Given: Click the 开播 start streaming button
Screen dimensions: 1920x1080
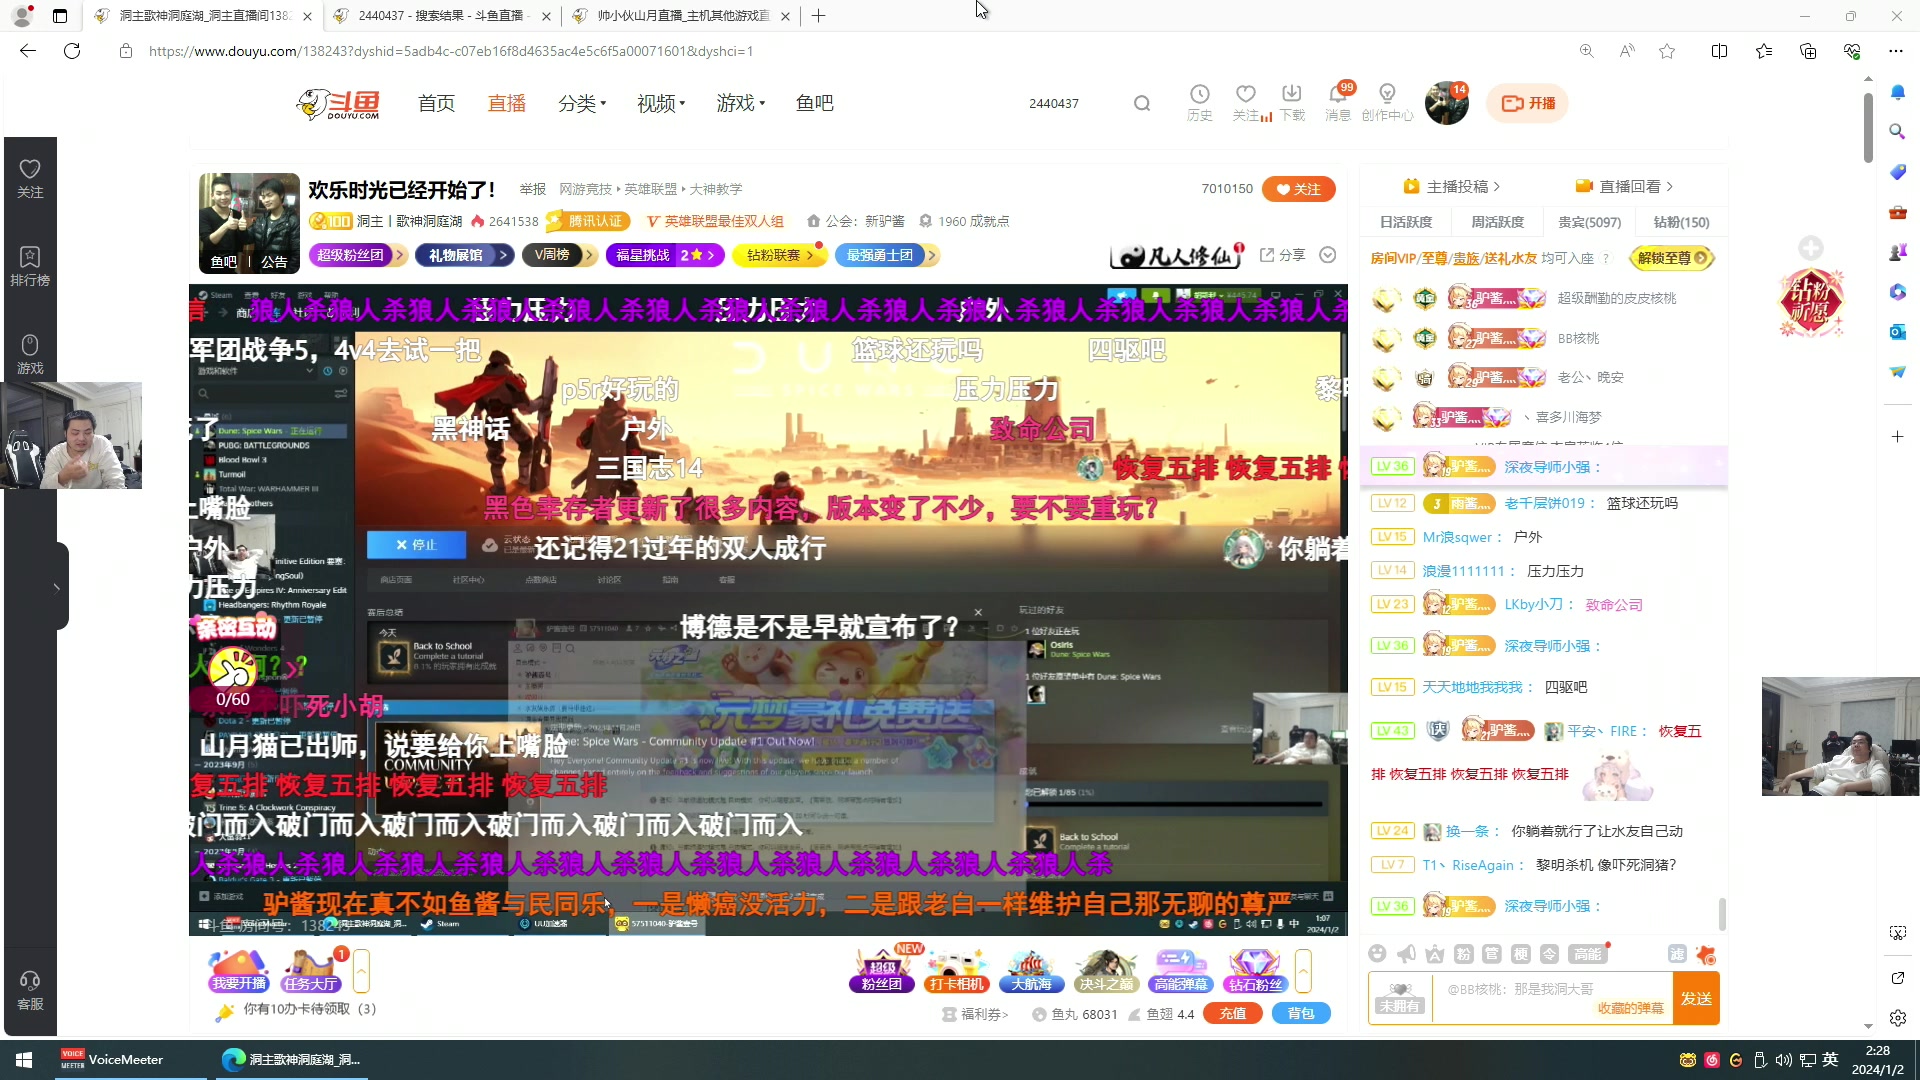Looking at the screenshot, I should [x=1528, y=103].
